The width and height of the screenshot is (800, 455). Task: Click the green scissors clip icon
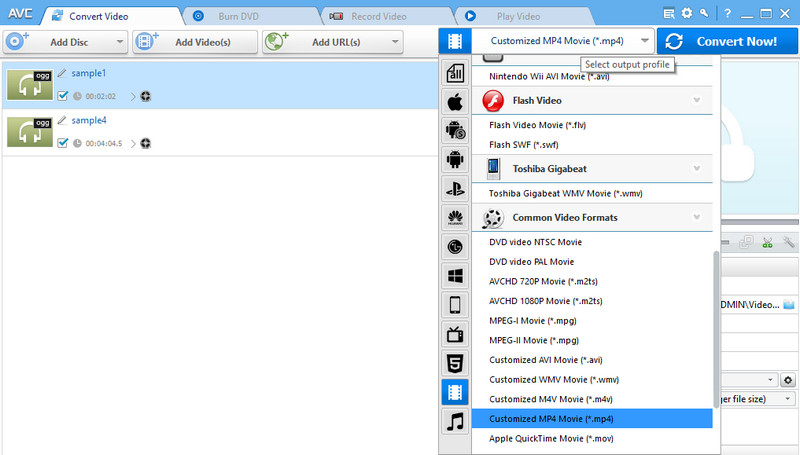pos(767,242)
